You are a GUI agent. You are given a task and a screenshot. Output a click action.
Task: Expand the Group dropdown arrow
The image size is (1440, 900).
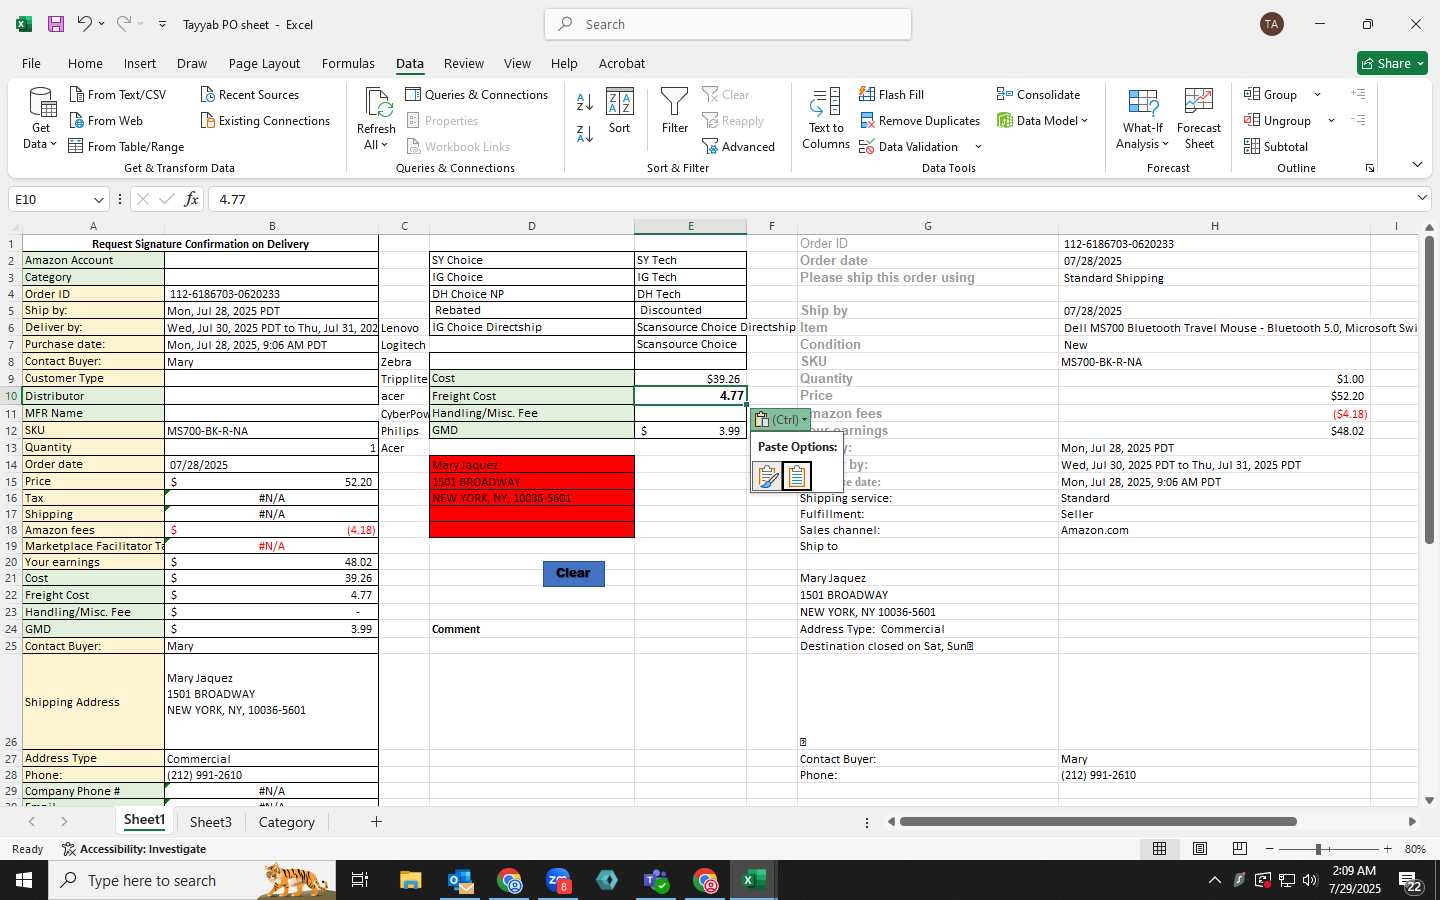(1317, 95)
